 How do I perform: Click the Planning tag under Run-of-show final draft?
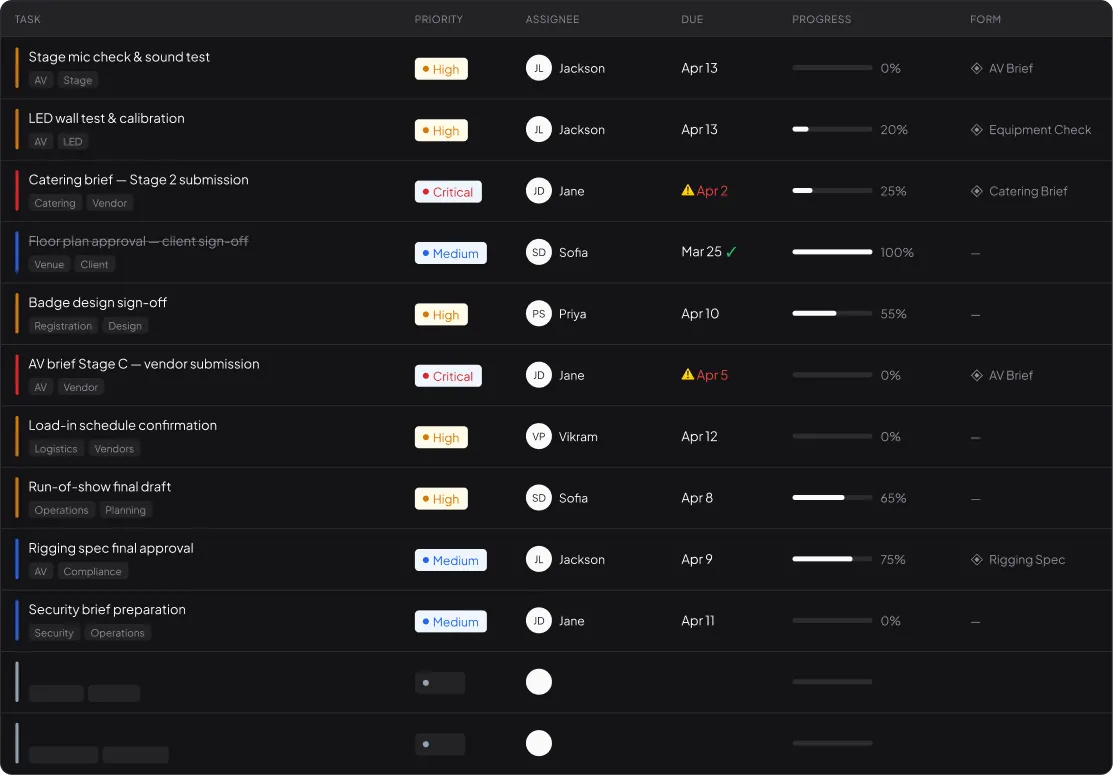pyautogui.click(x=126, y=510)
